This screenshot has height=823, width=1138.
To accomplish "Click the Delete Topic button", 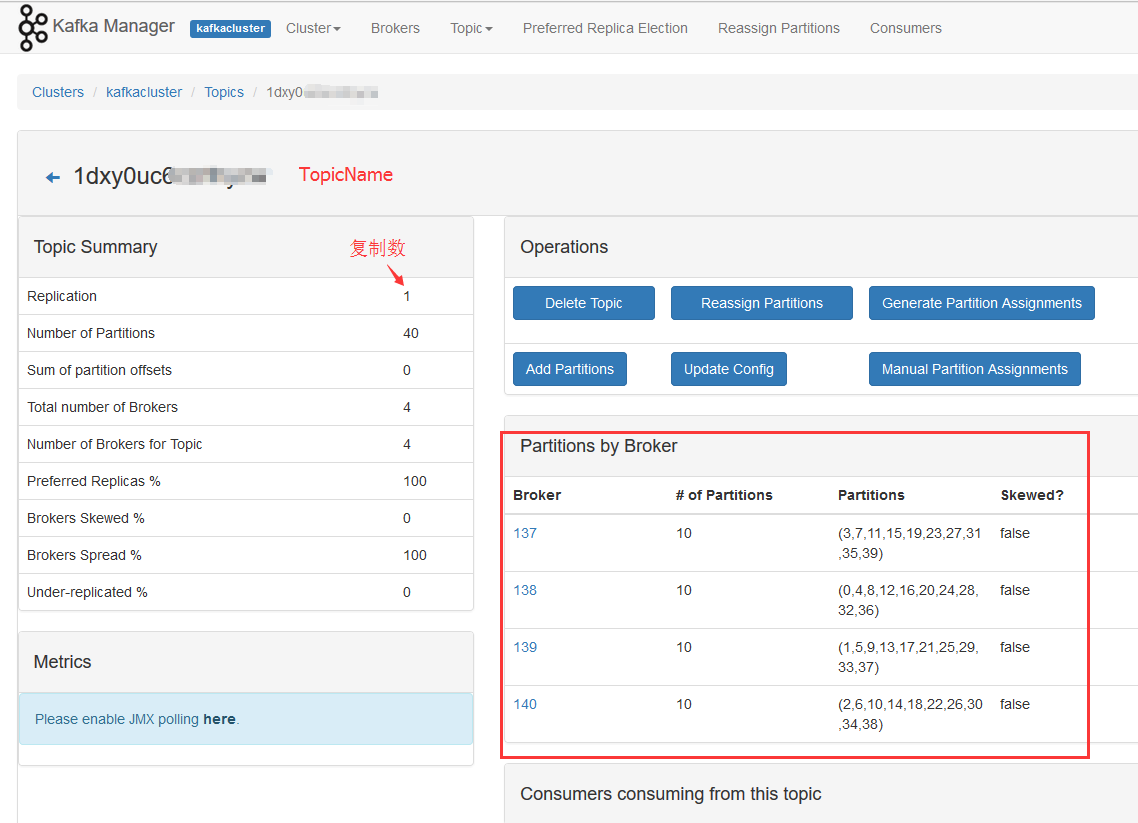I will (584, 303).
